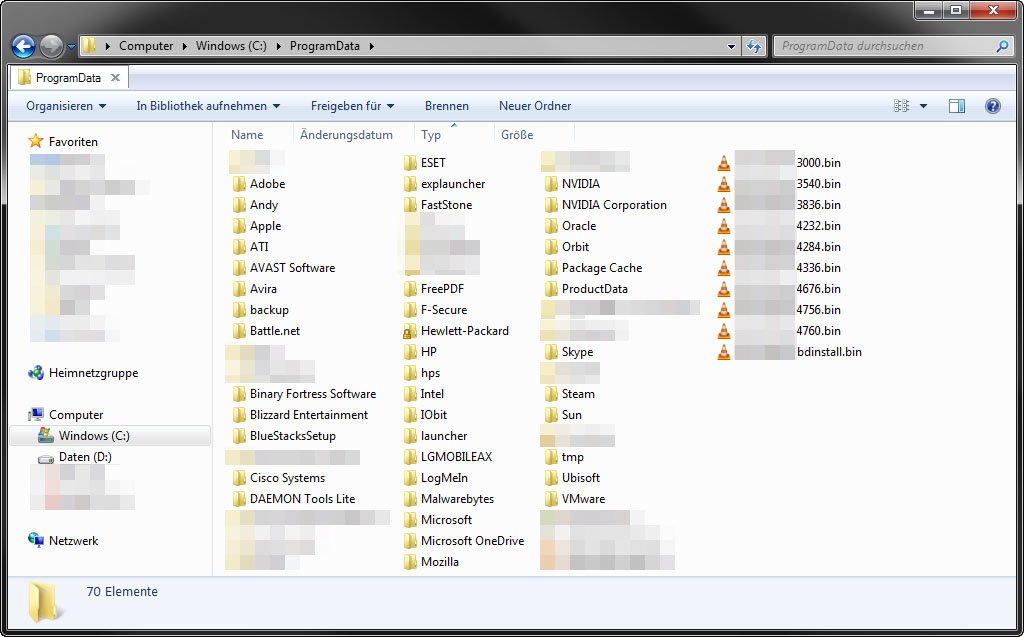Select the Malwarebytes folder icon

pos(410,499)
